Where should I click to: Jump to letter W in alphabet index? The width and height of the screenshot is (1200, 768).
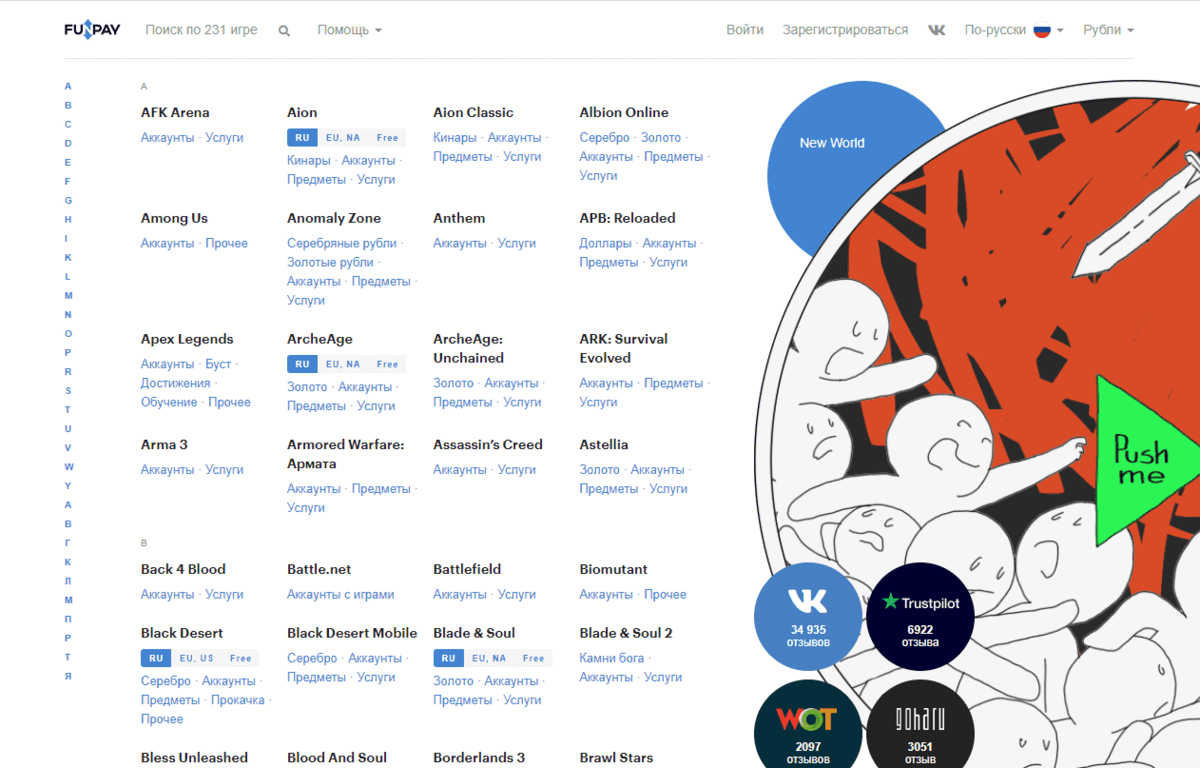click(69, 466)
